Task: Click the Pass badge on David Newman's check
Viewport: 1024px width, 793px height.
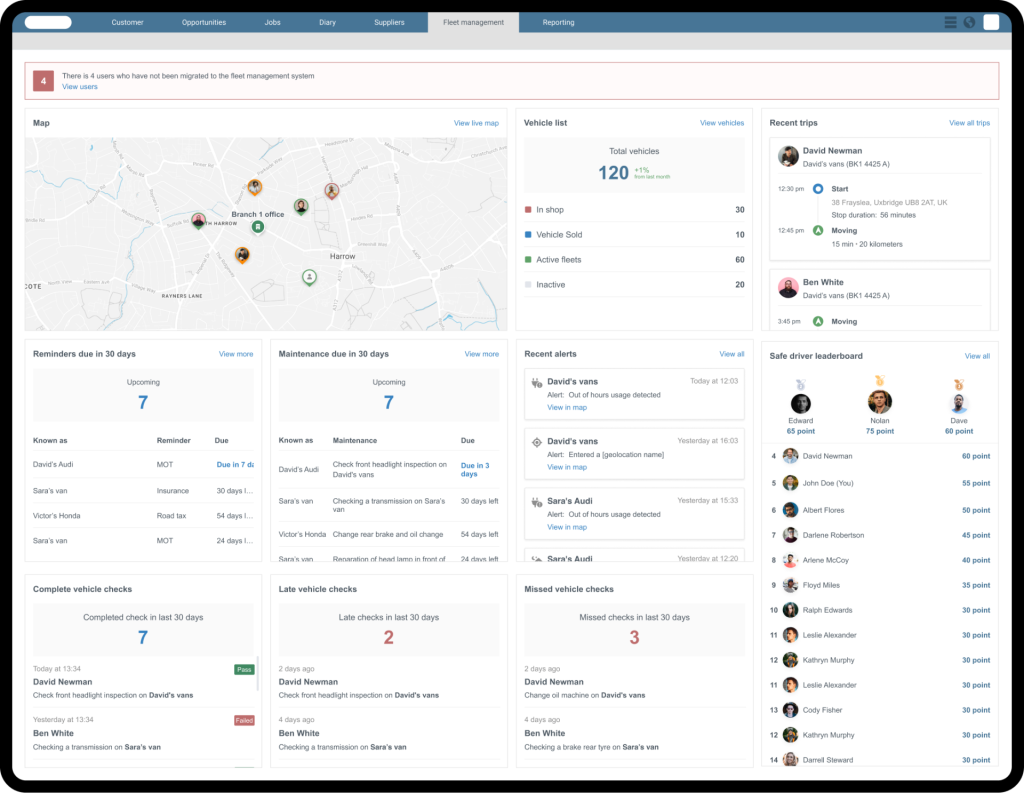Action: click(243, 669)
